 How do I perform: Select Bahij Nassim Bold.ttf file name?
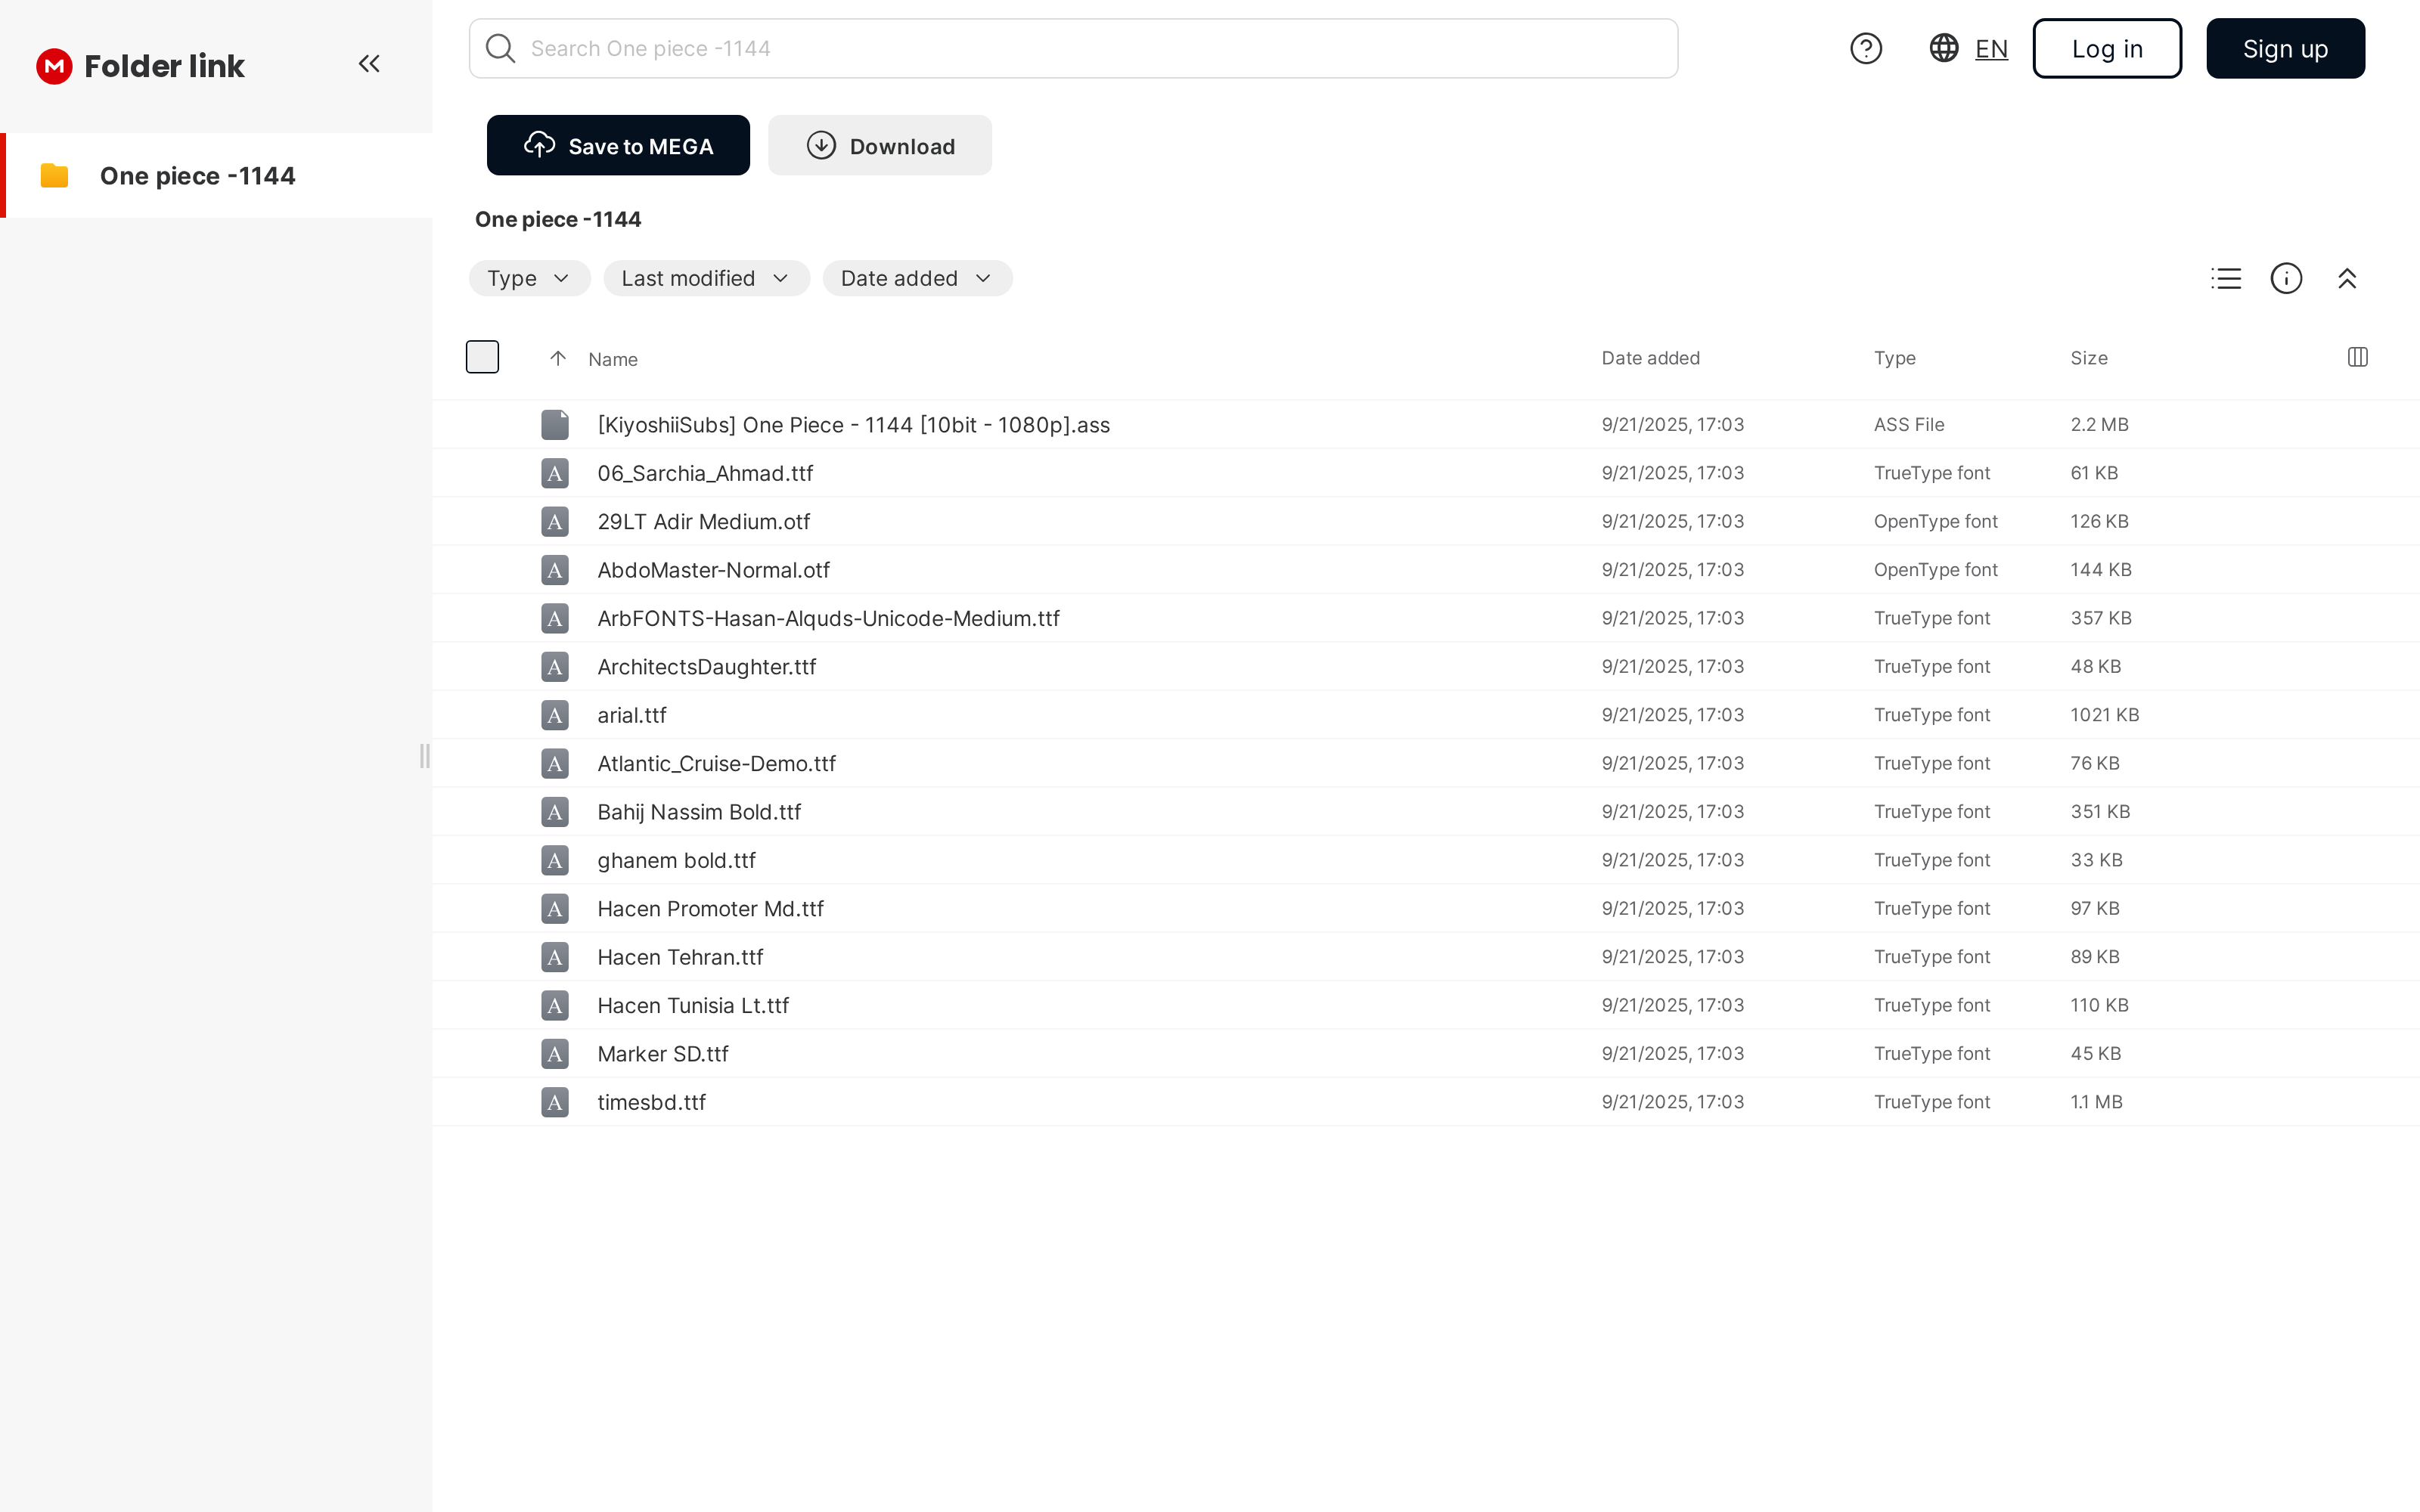pyautogui.click(x=699, y=812)
